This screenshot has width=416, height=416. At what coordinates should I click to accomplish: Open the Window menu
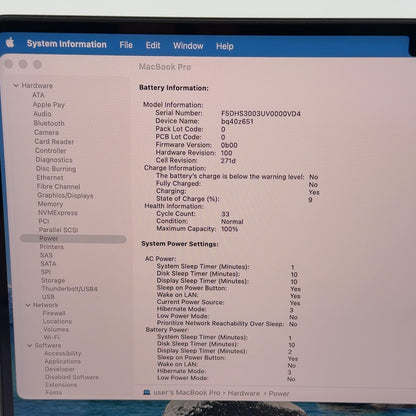(x=188, y=46)
